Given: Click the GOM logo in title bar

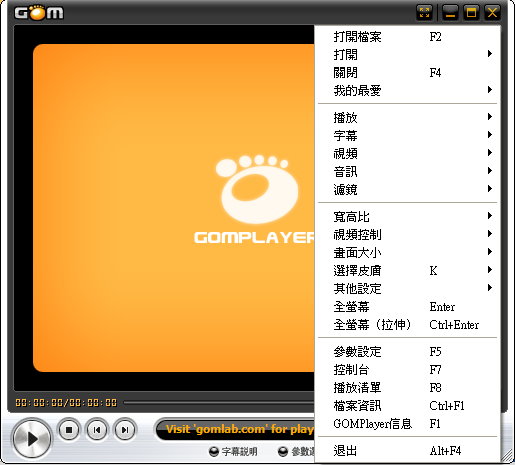Looking at the screenshot, I should coord(39,13).
